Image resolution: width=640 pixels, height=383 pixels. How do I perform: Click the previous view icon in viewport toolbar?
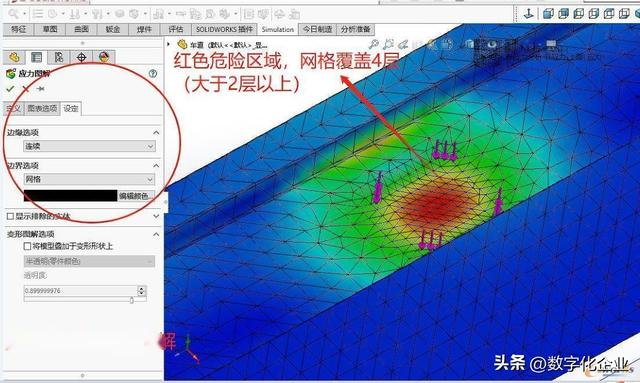[x=403, y=44]
